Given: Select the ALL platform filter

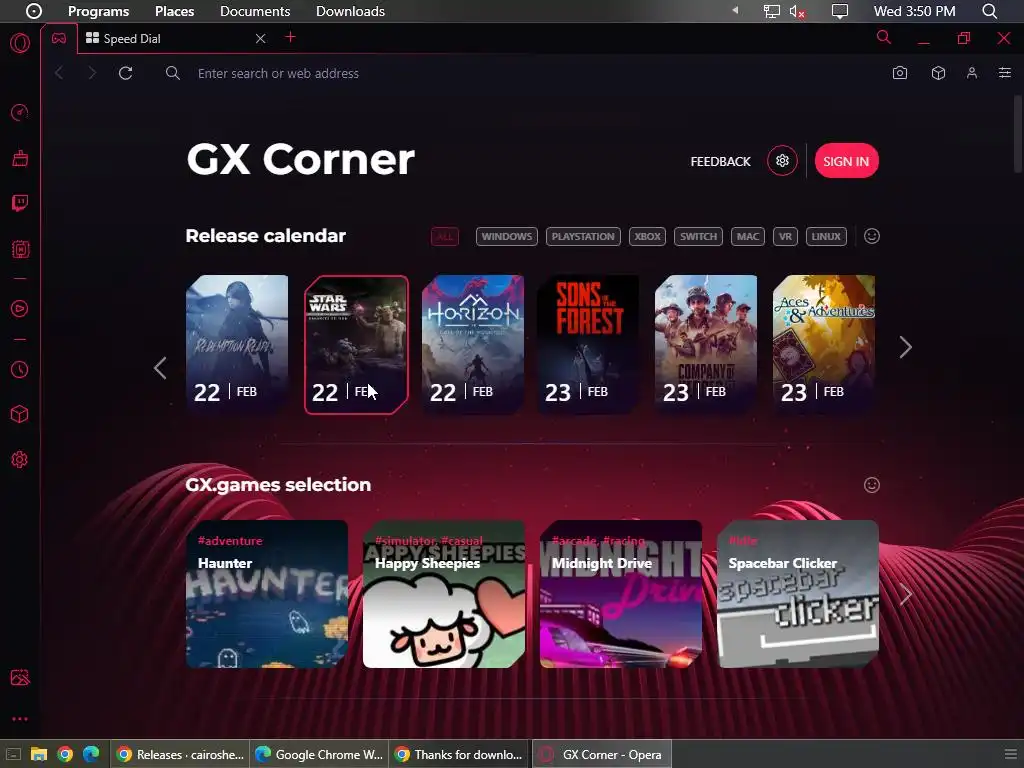Looking at the screenshot, I should tap(445, 236).
